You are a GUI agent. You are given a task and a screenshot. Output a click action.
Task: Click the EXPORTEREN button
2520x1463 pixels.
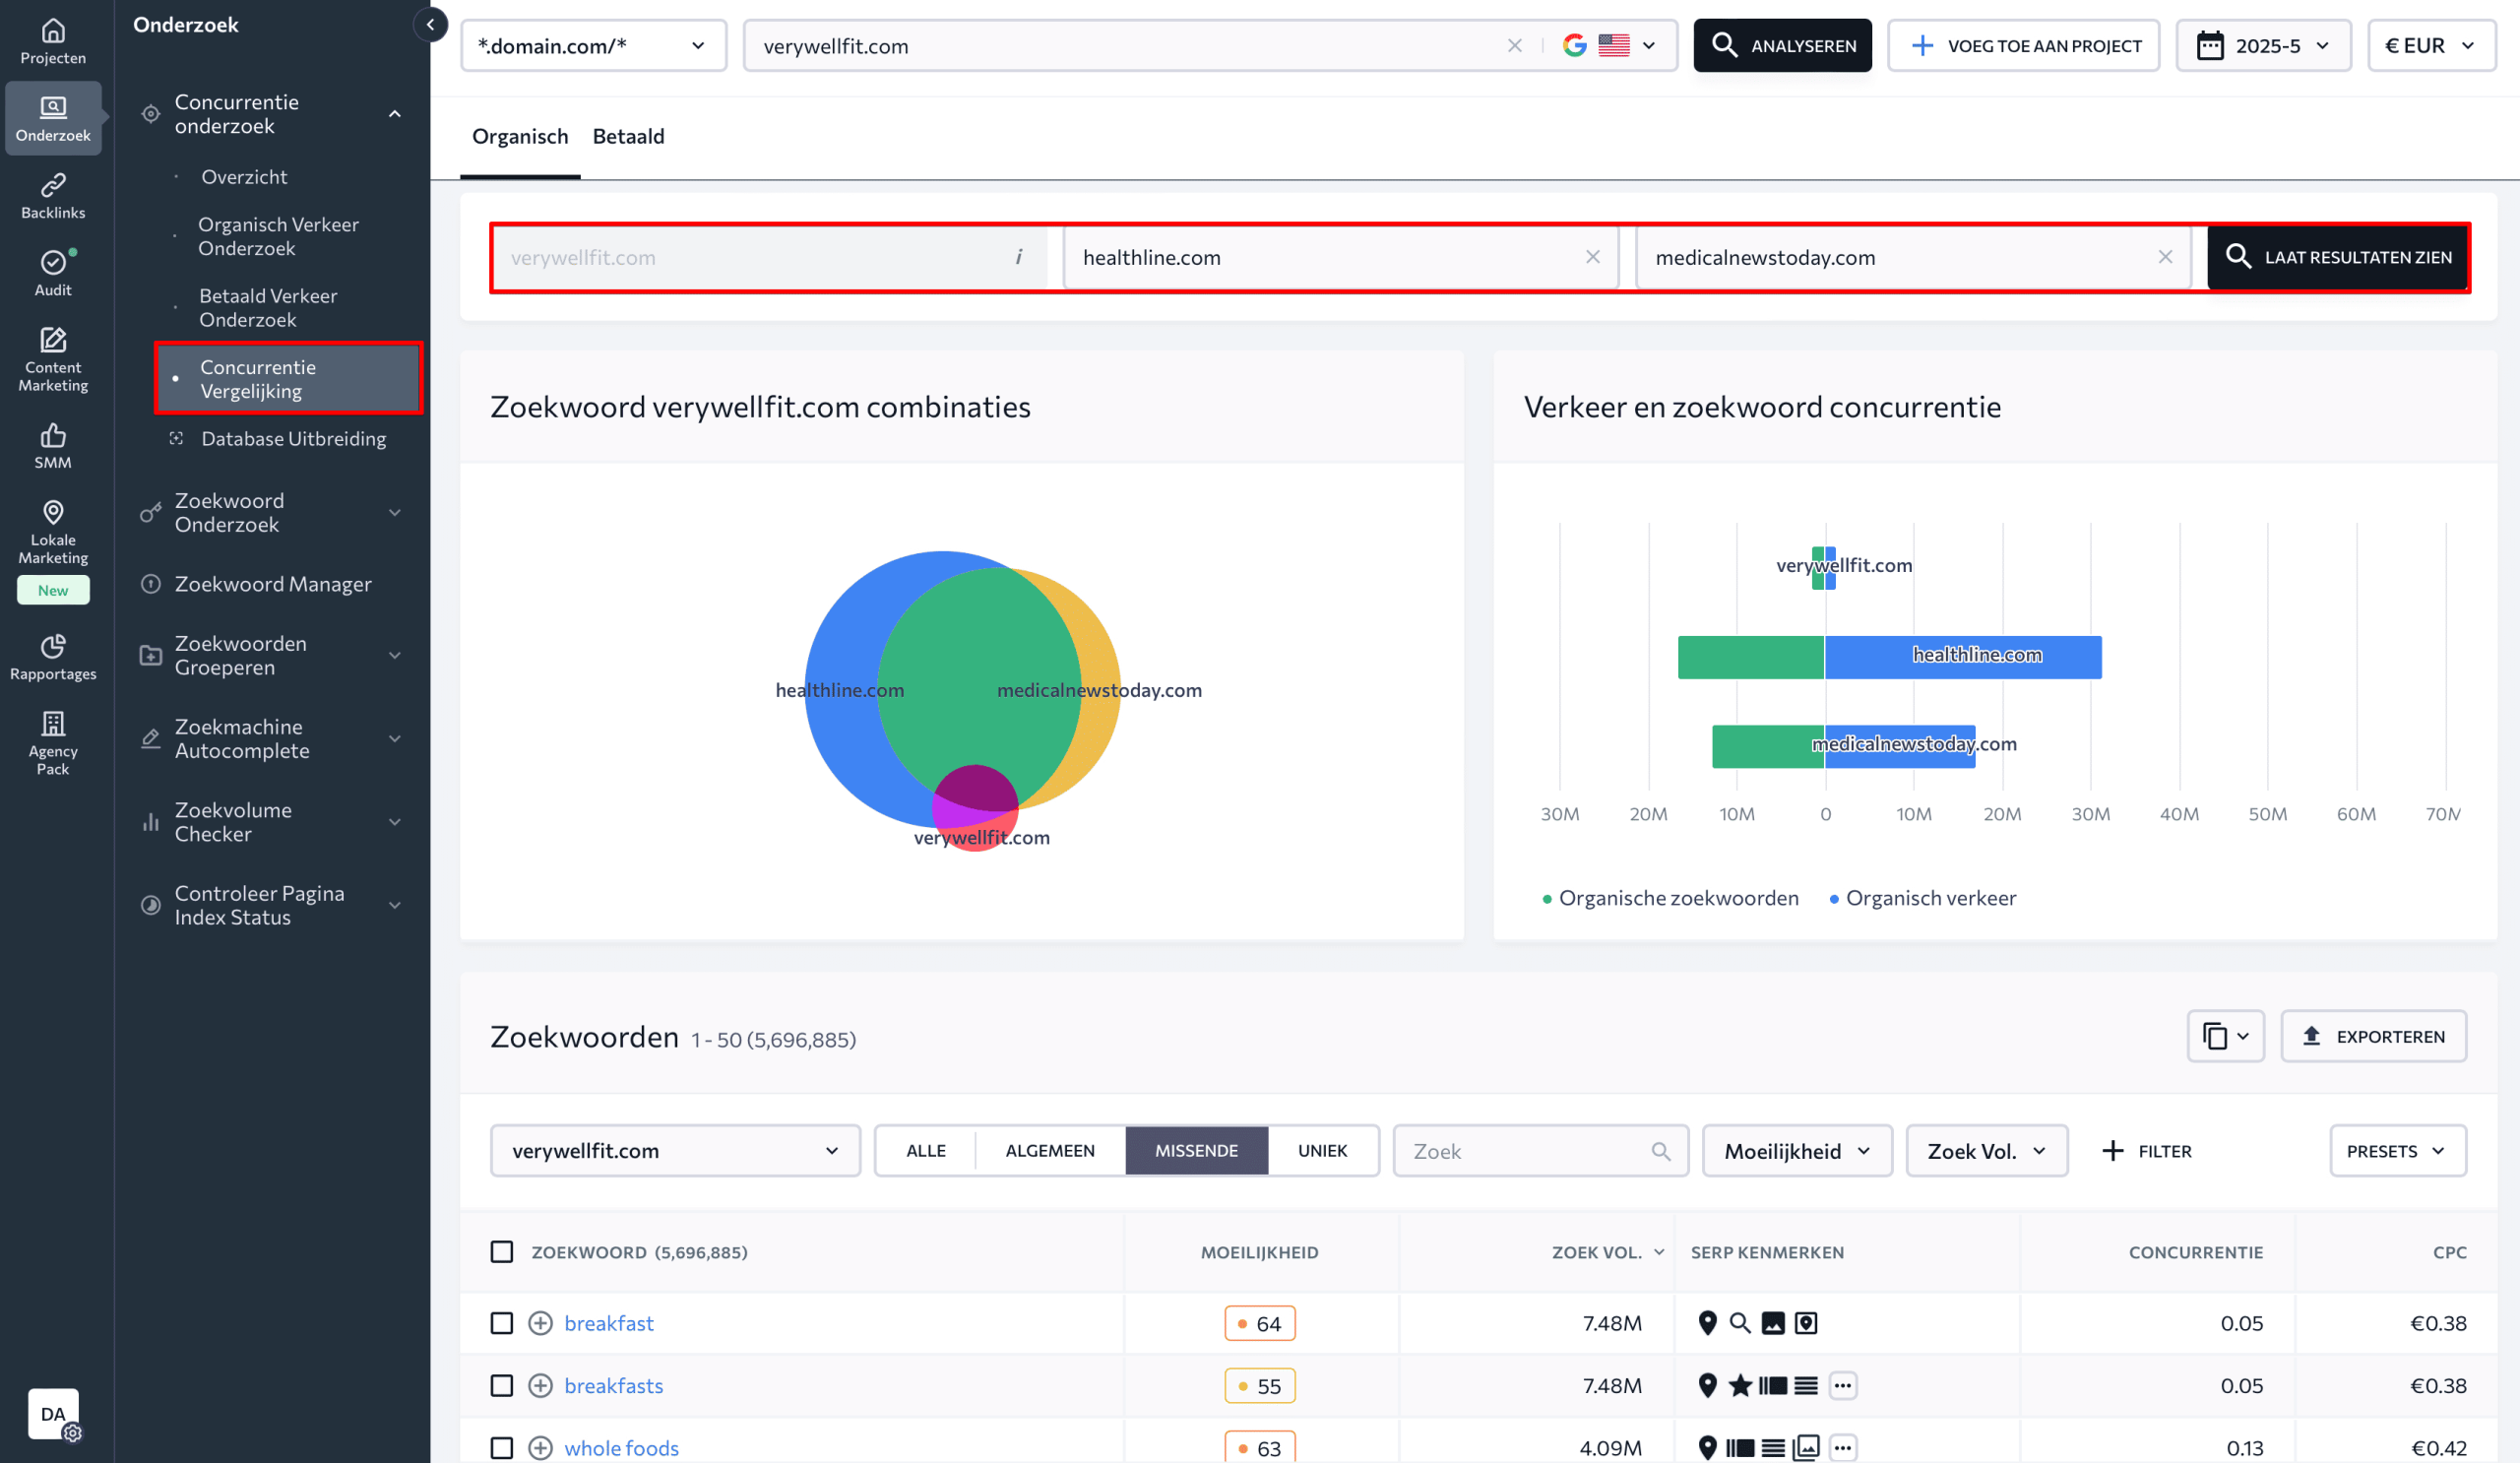click(2373, 1036)
